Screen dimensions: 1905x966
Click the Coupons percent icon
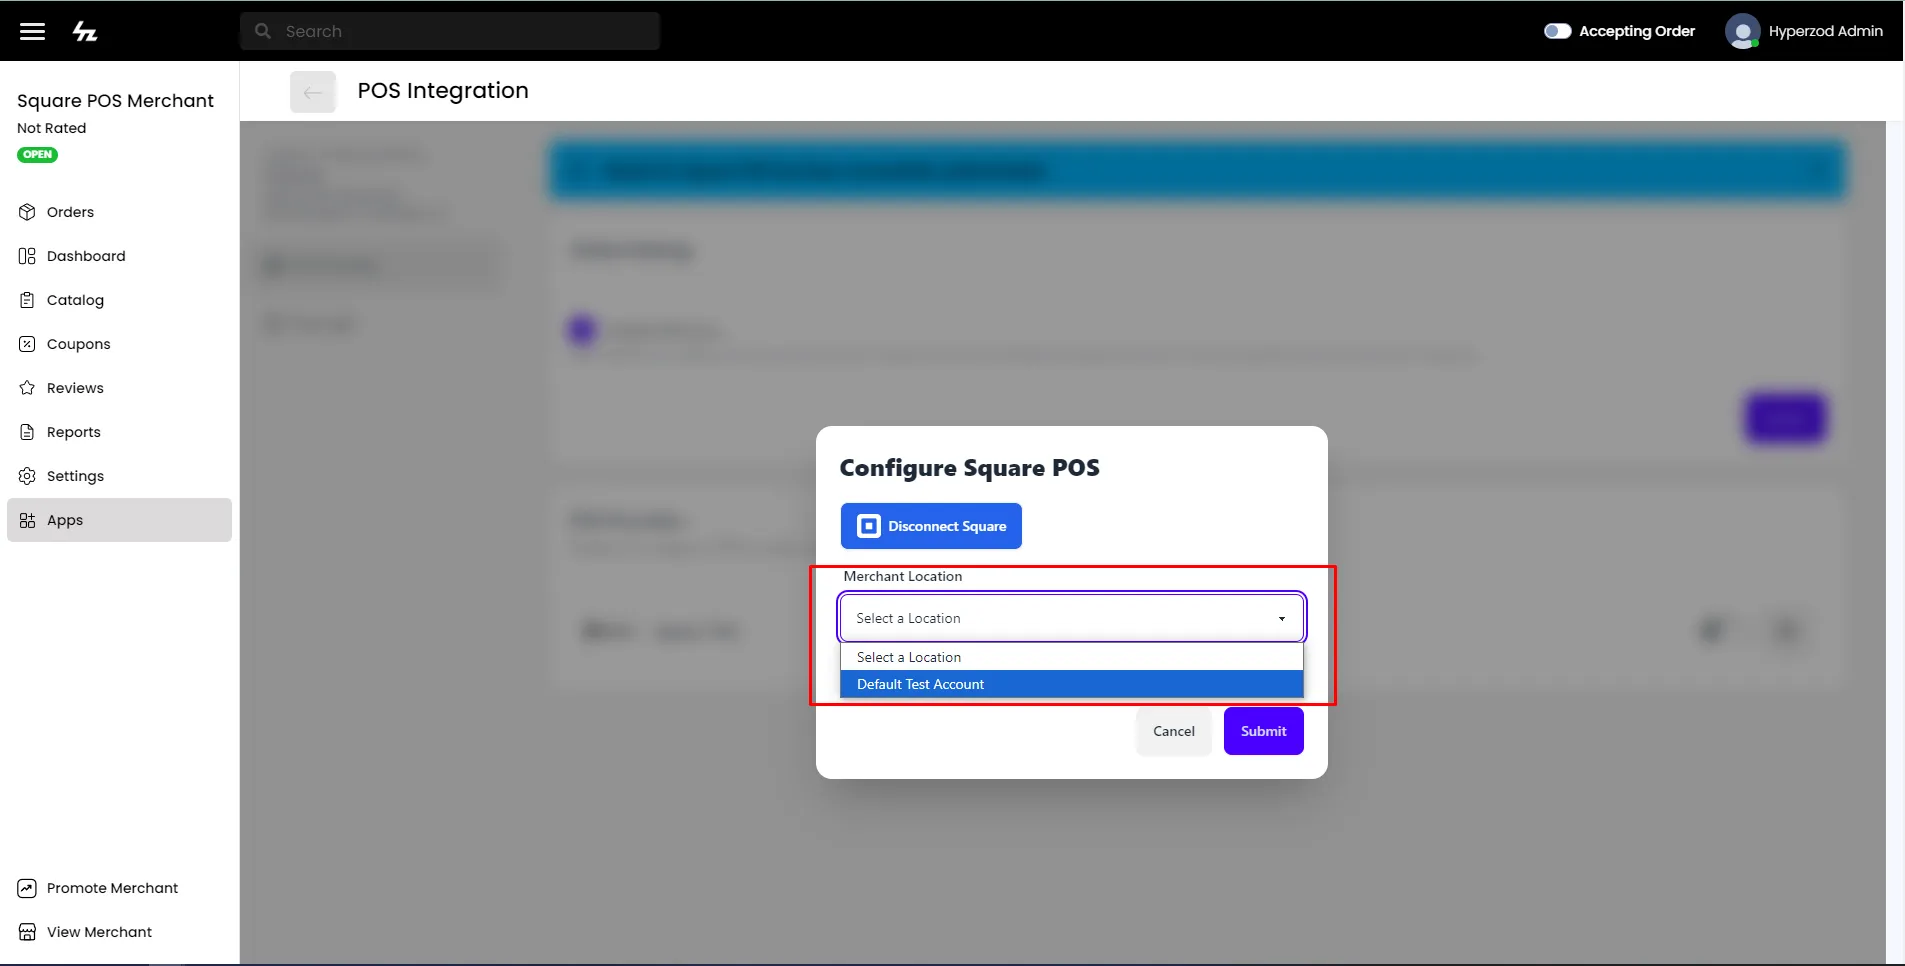pos(27,344)
